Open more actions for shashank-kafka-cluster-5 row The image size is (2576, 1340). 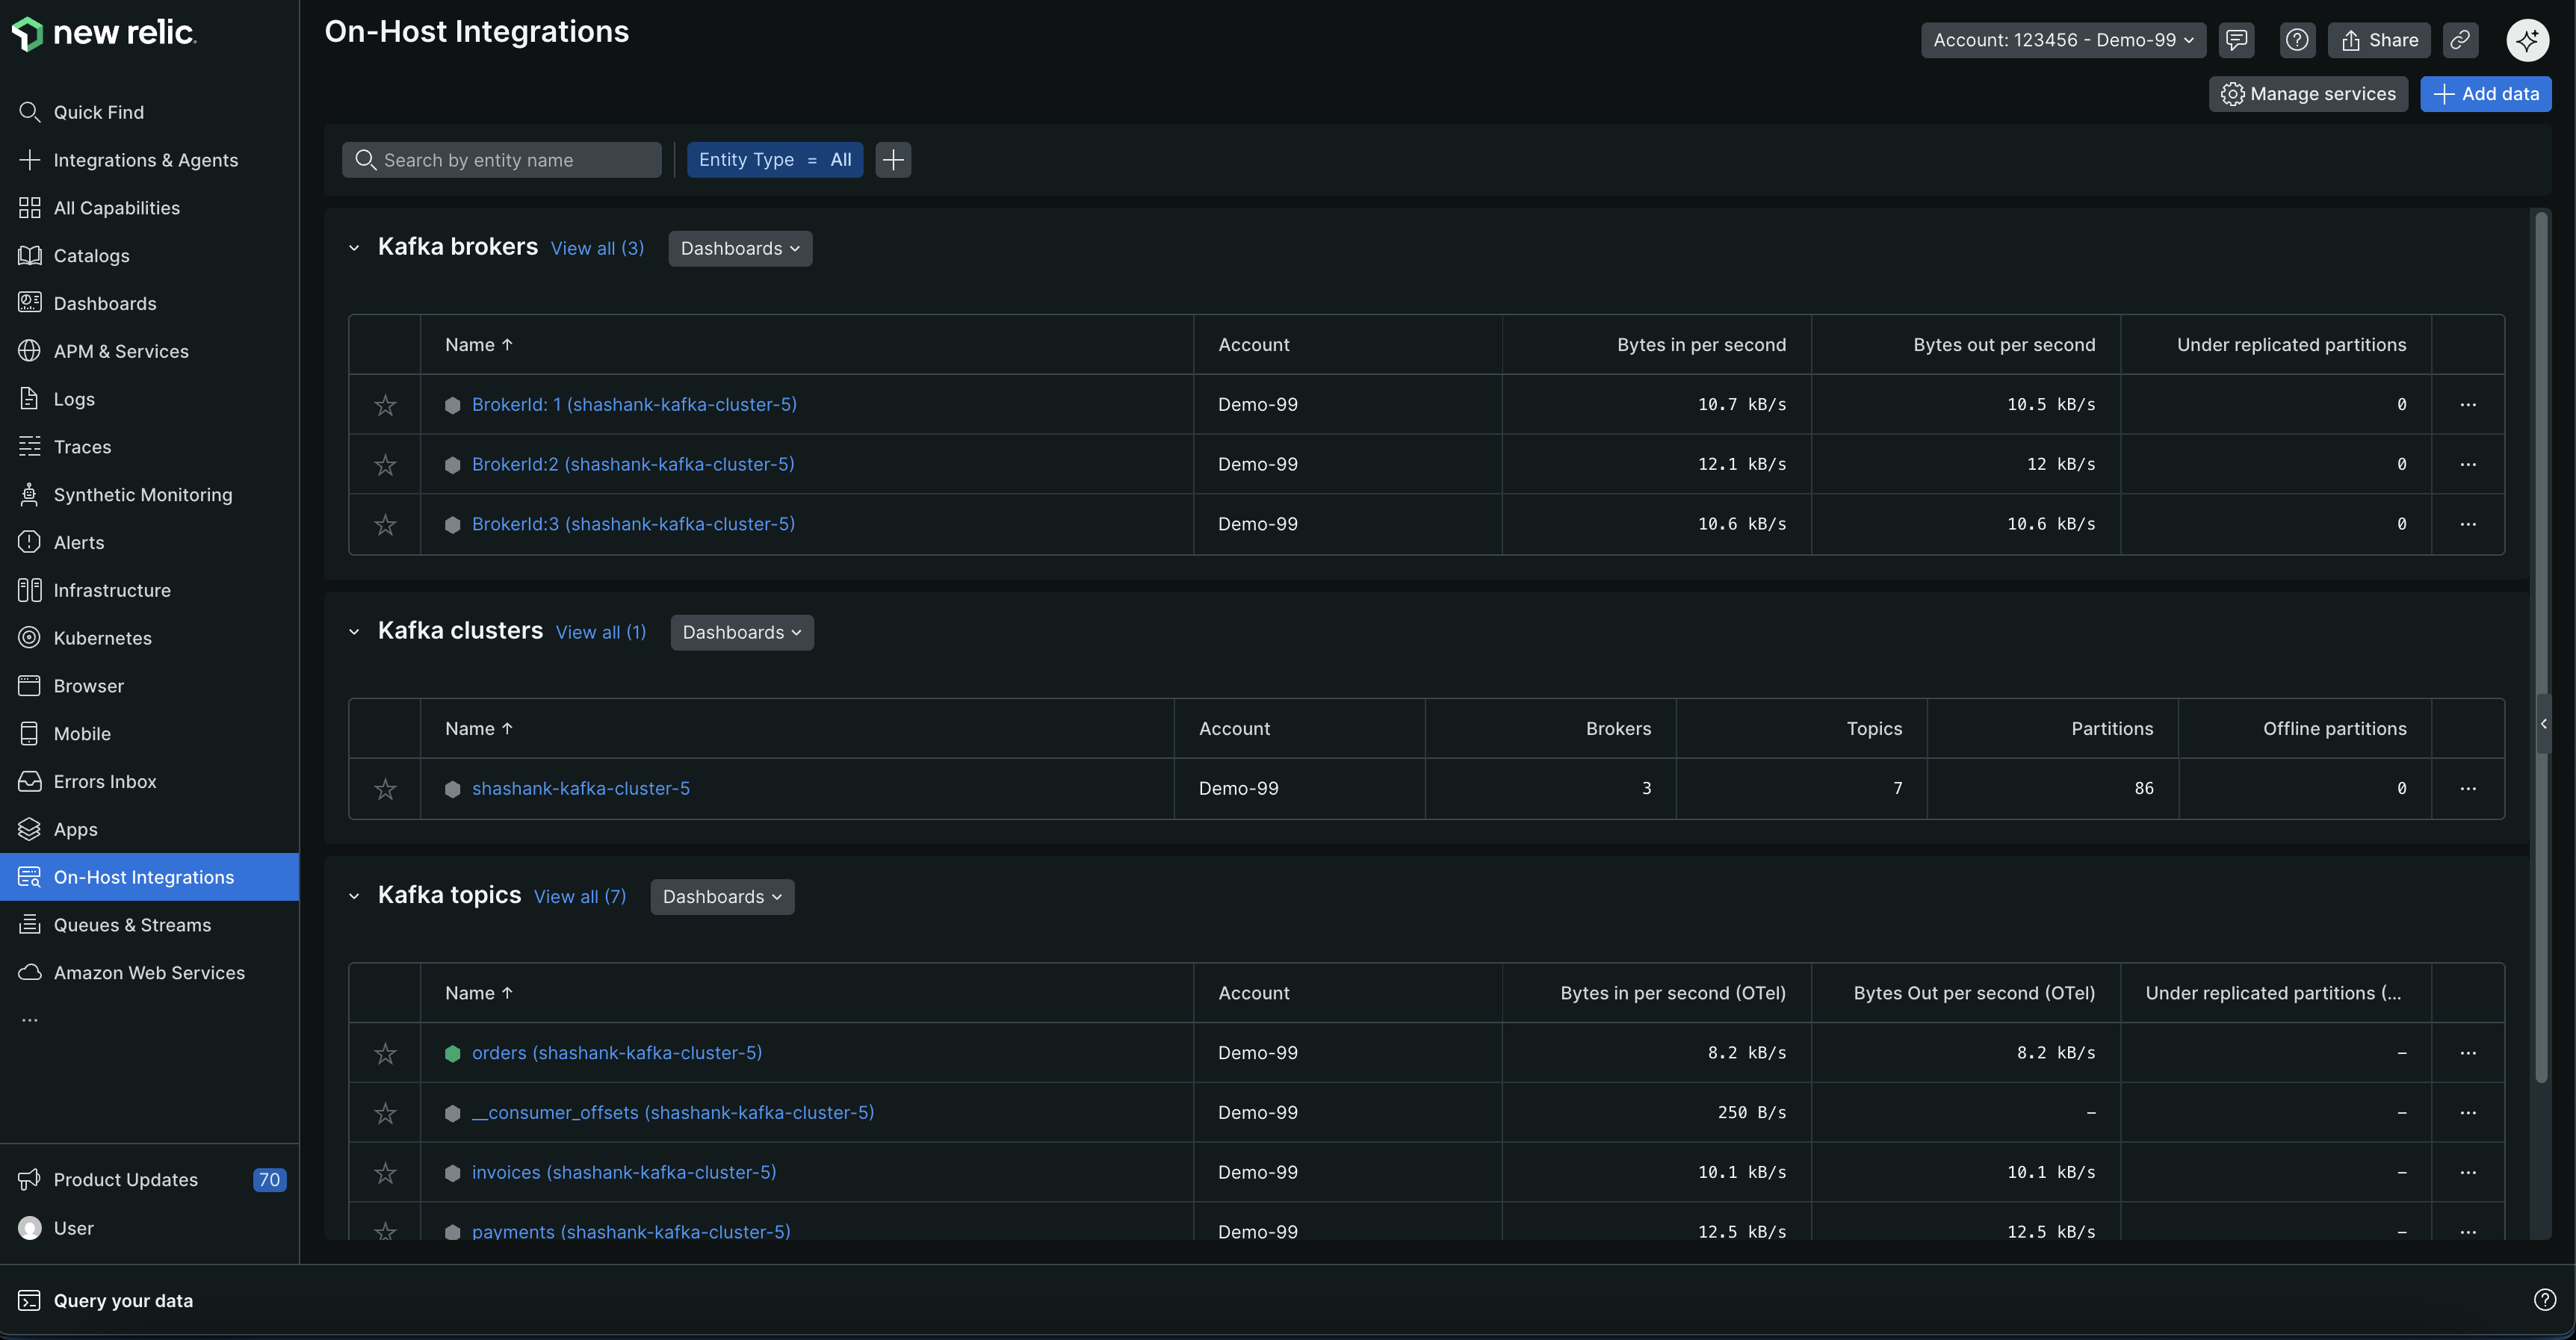pos(2467,789)
